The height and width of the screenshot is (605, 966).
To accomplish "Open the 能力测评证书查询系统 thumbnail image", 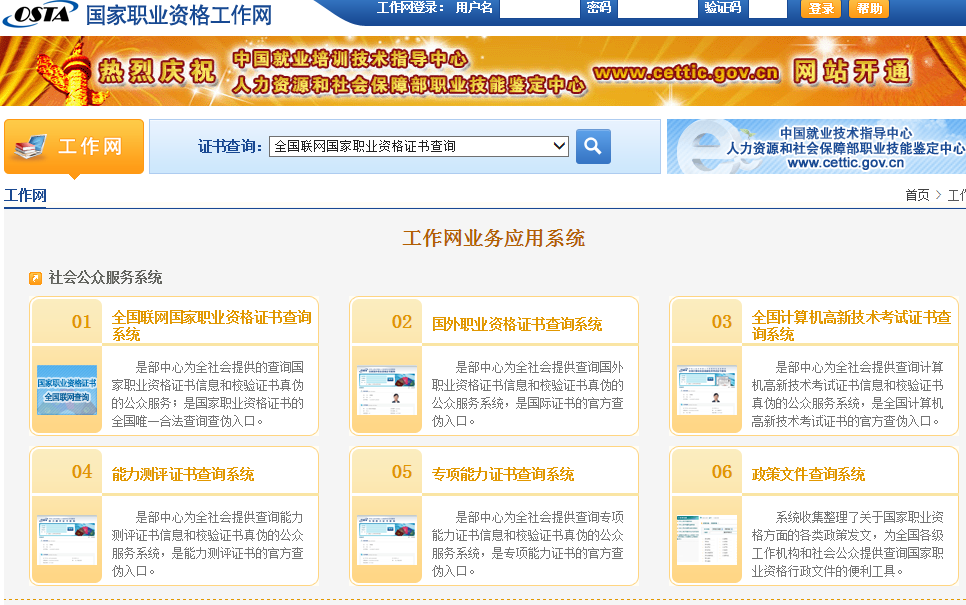I will [67, 540].
